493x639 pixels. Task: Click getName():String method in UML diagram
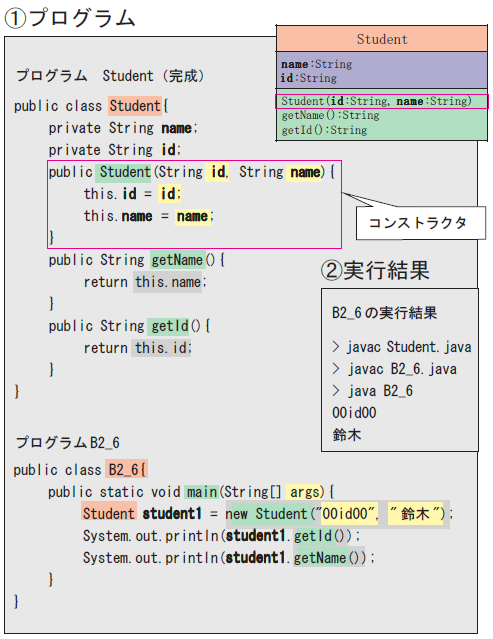330,116
